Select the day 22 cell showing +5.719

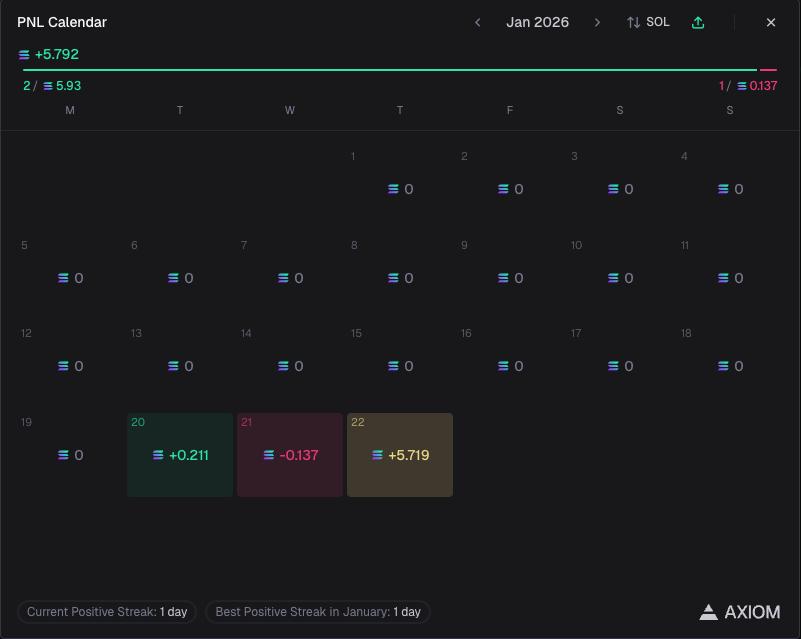400,455
